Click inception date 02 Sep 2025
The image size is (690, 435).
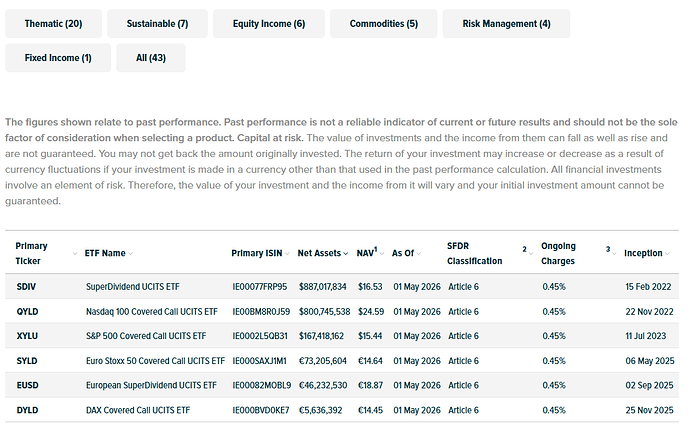click(x=649, y=385)
